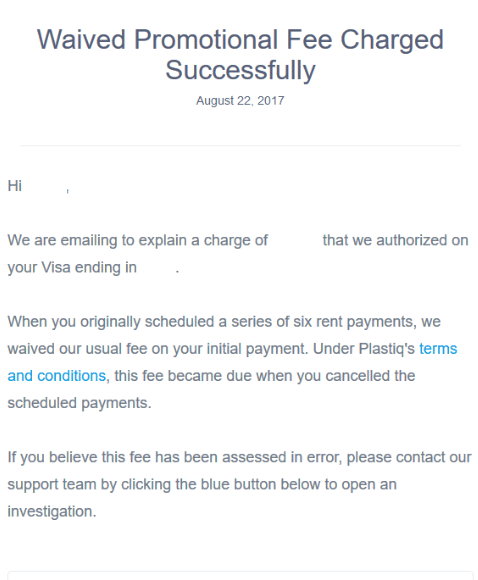Click the "Hi" greeting text
Viewport: 478px width, 580px height.
point(15,186)
